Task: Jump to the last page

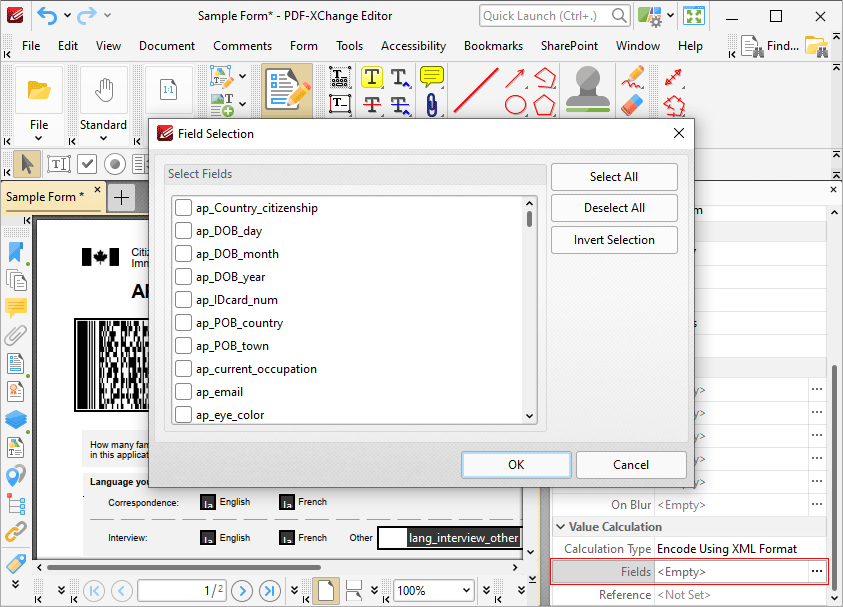Action: (270, 591)
